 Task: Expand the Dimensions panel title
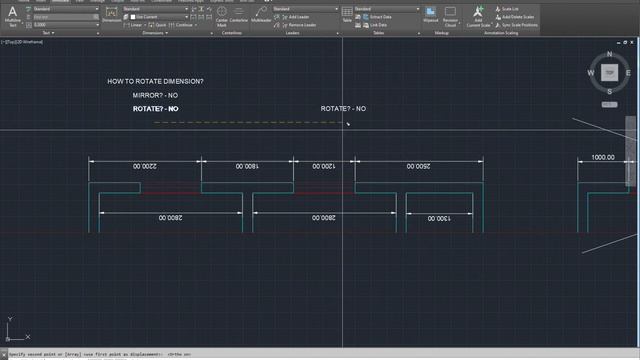(155, 33)
